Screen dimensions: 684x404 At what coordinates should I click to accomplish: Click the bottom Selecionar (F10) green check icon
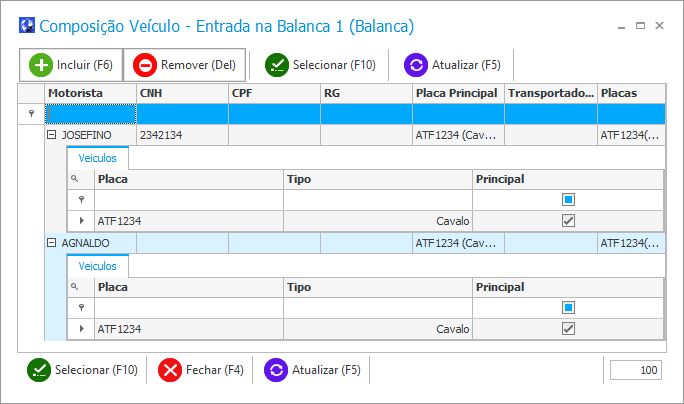39,370
